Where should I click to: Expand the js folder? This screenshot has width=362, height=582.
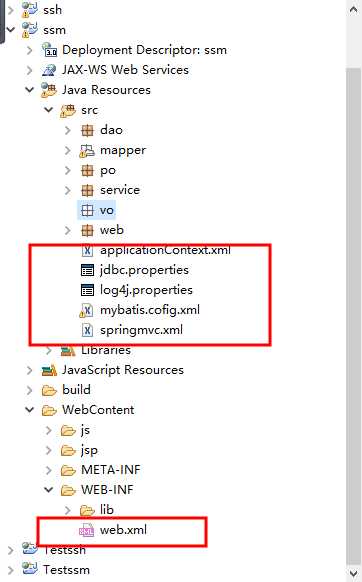[x=49, y=430]
